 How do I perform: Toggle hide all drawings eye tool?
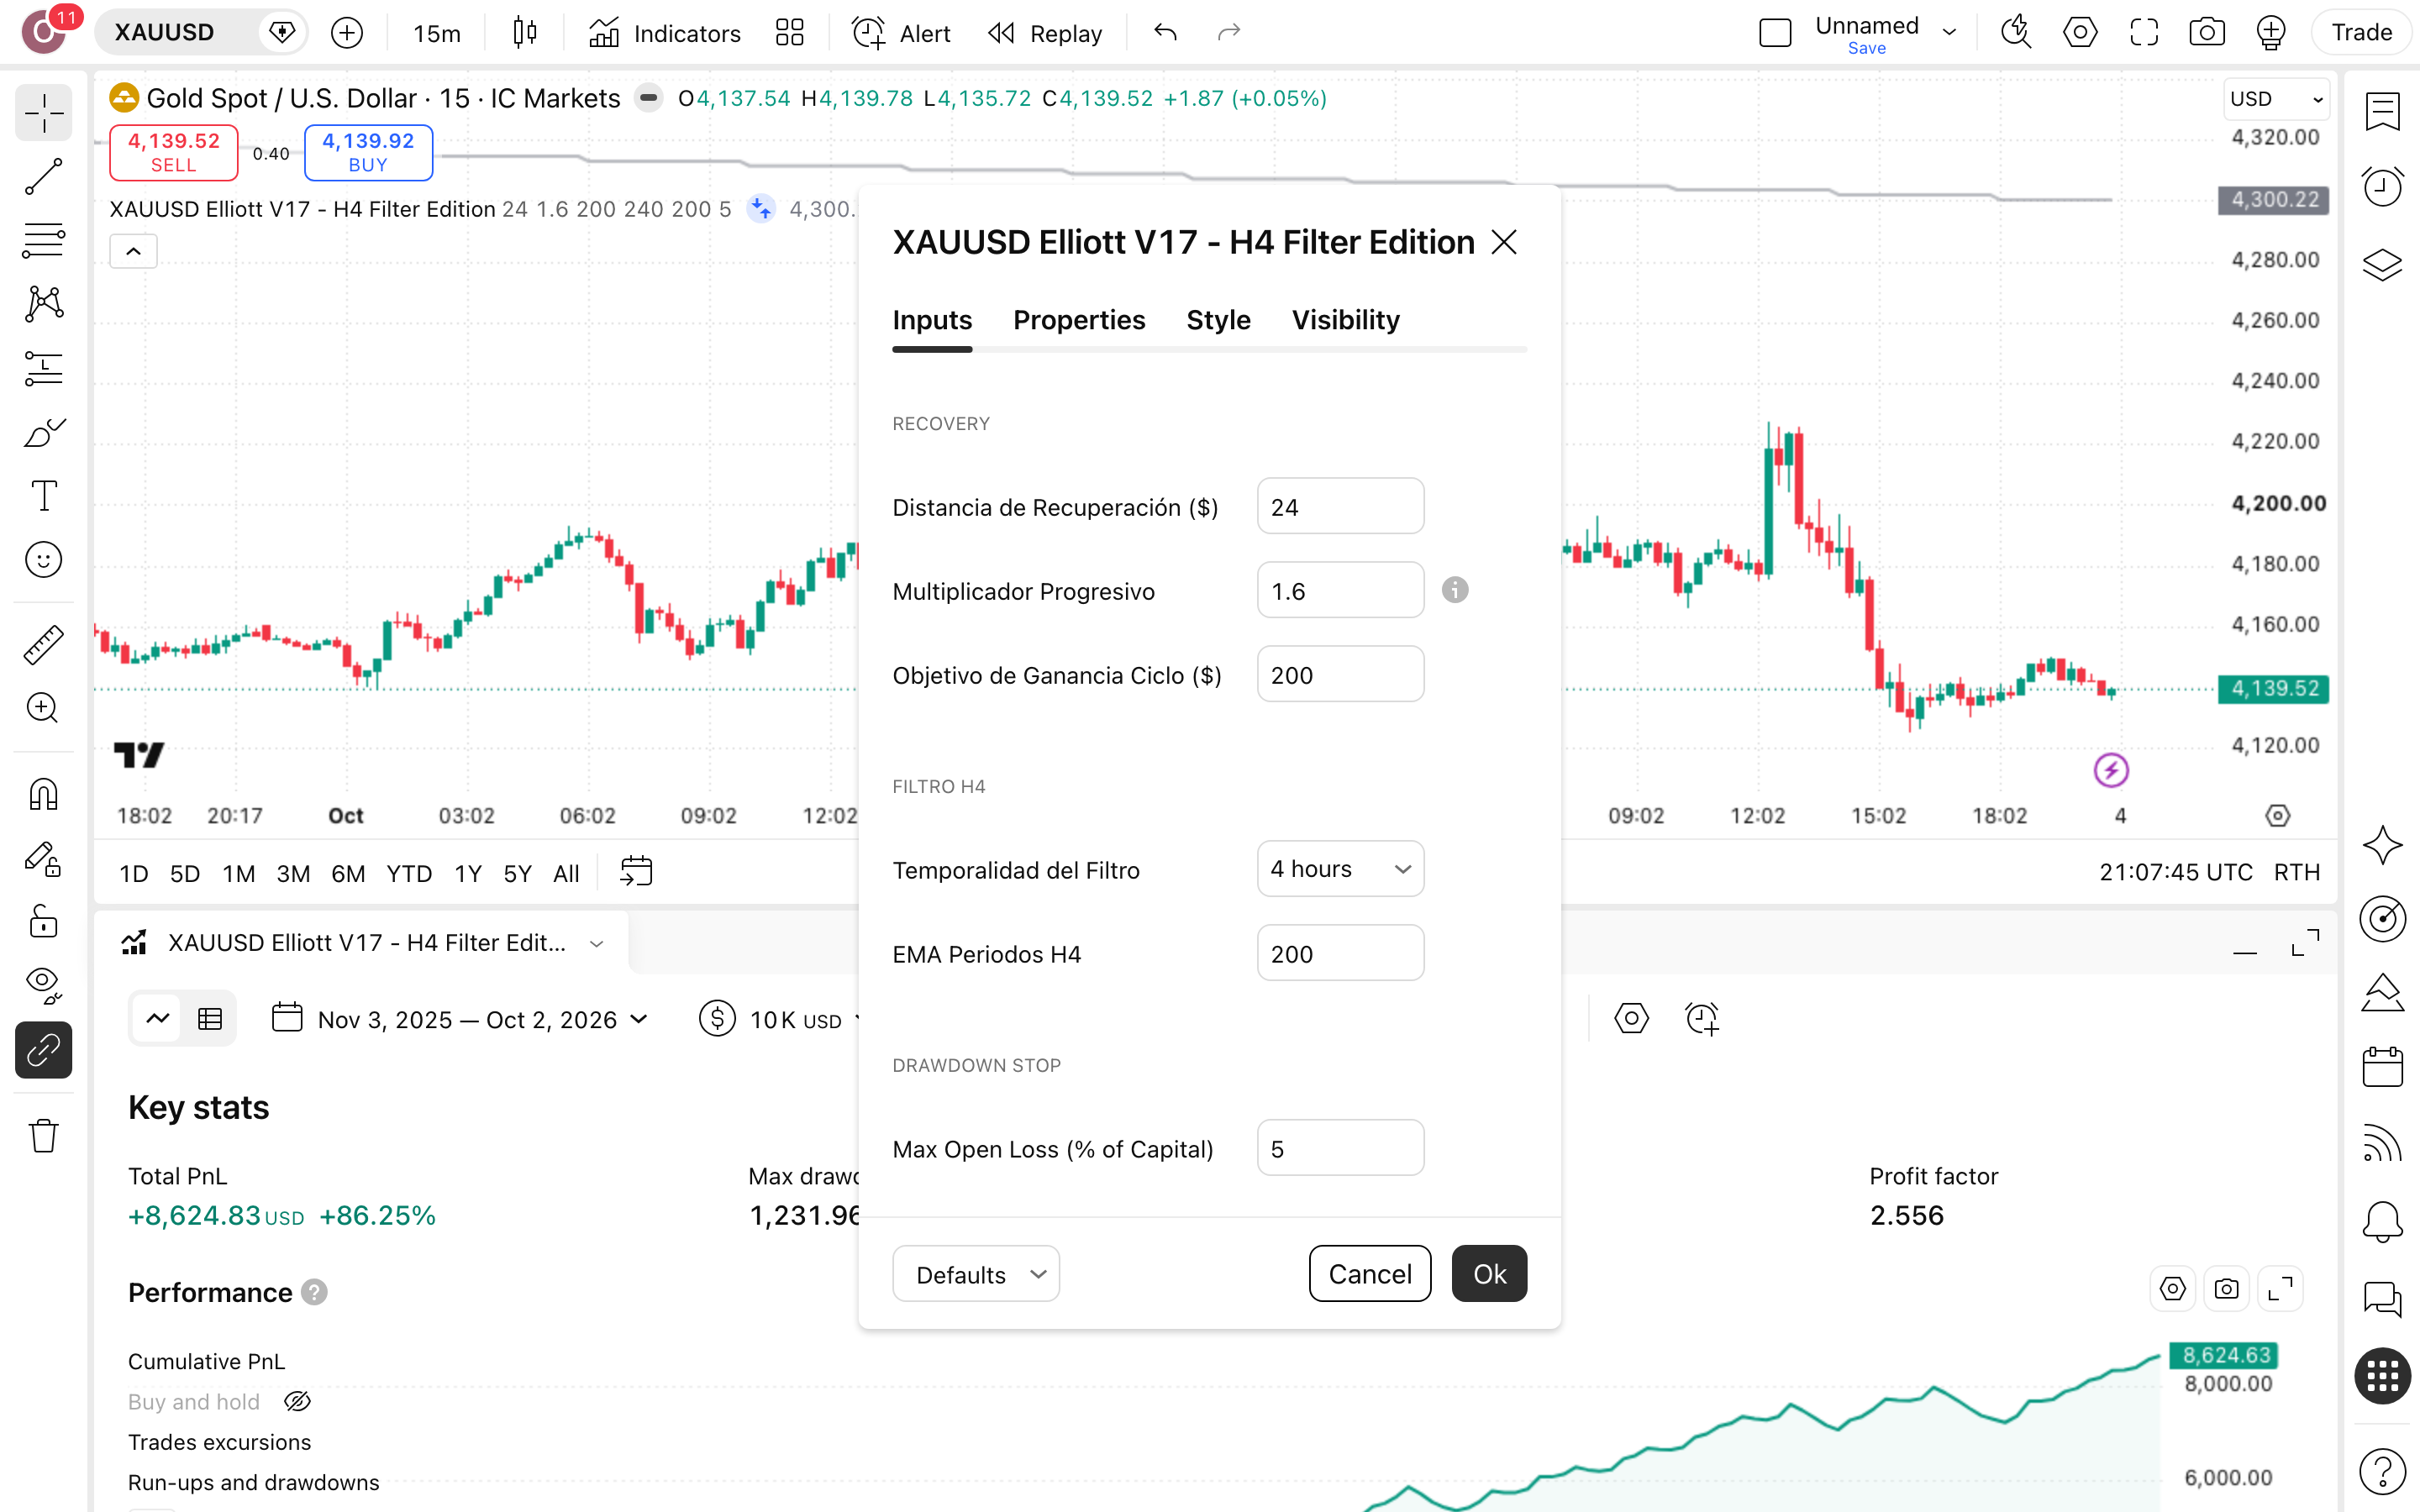pyautogui.click(x=43, y=986)
